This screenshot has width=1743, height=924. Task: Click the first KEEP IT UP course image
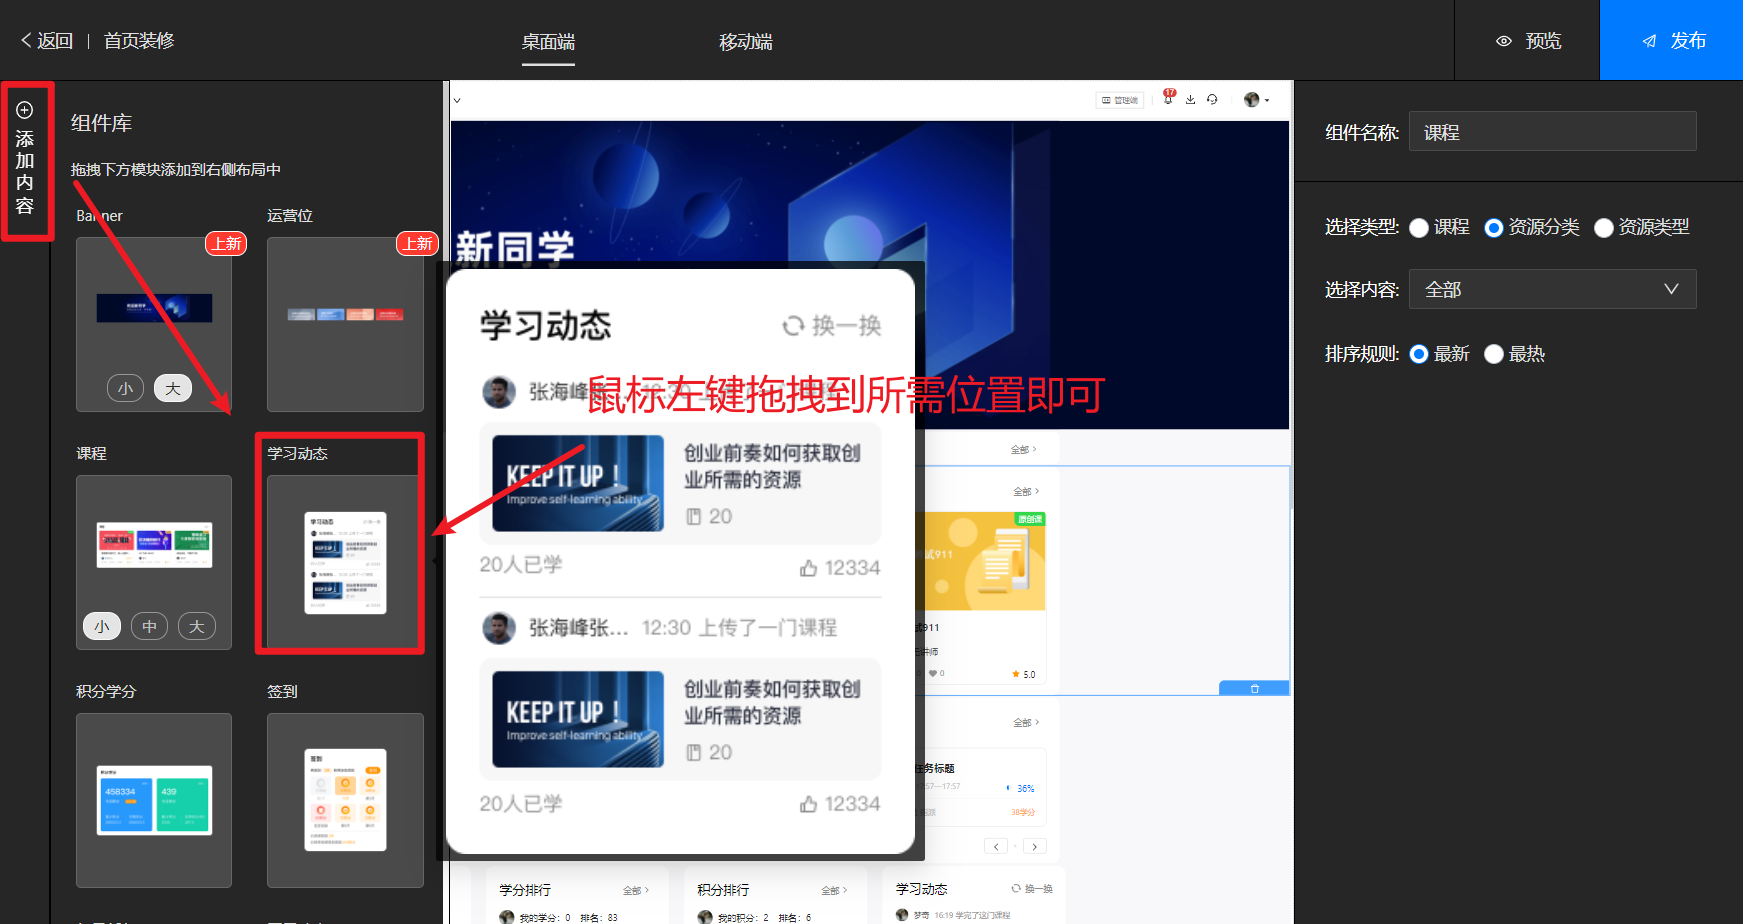coord(578,483)
